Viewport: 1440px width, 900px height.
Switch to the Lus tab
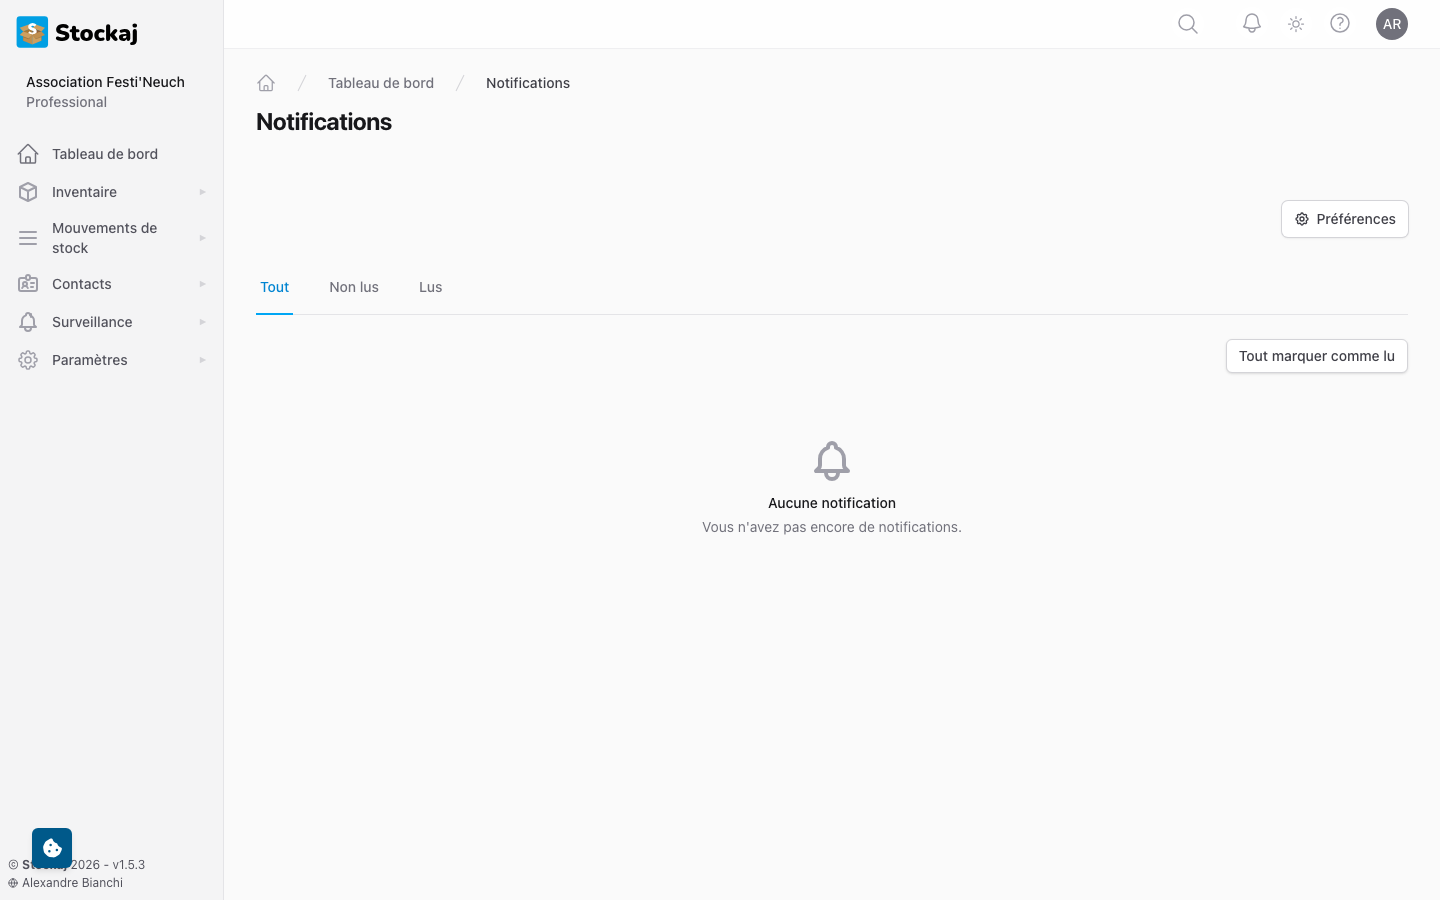click(430, 287)
